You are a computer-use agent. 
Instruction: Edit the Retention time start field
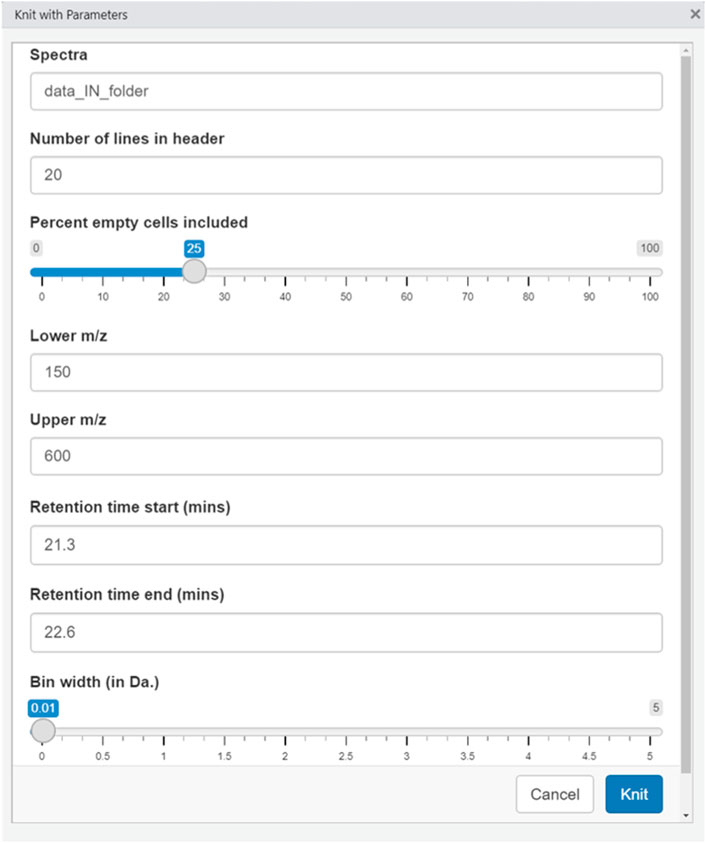tap(346, 545)
